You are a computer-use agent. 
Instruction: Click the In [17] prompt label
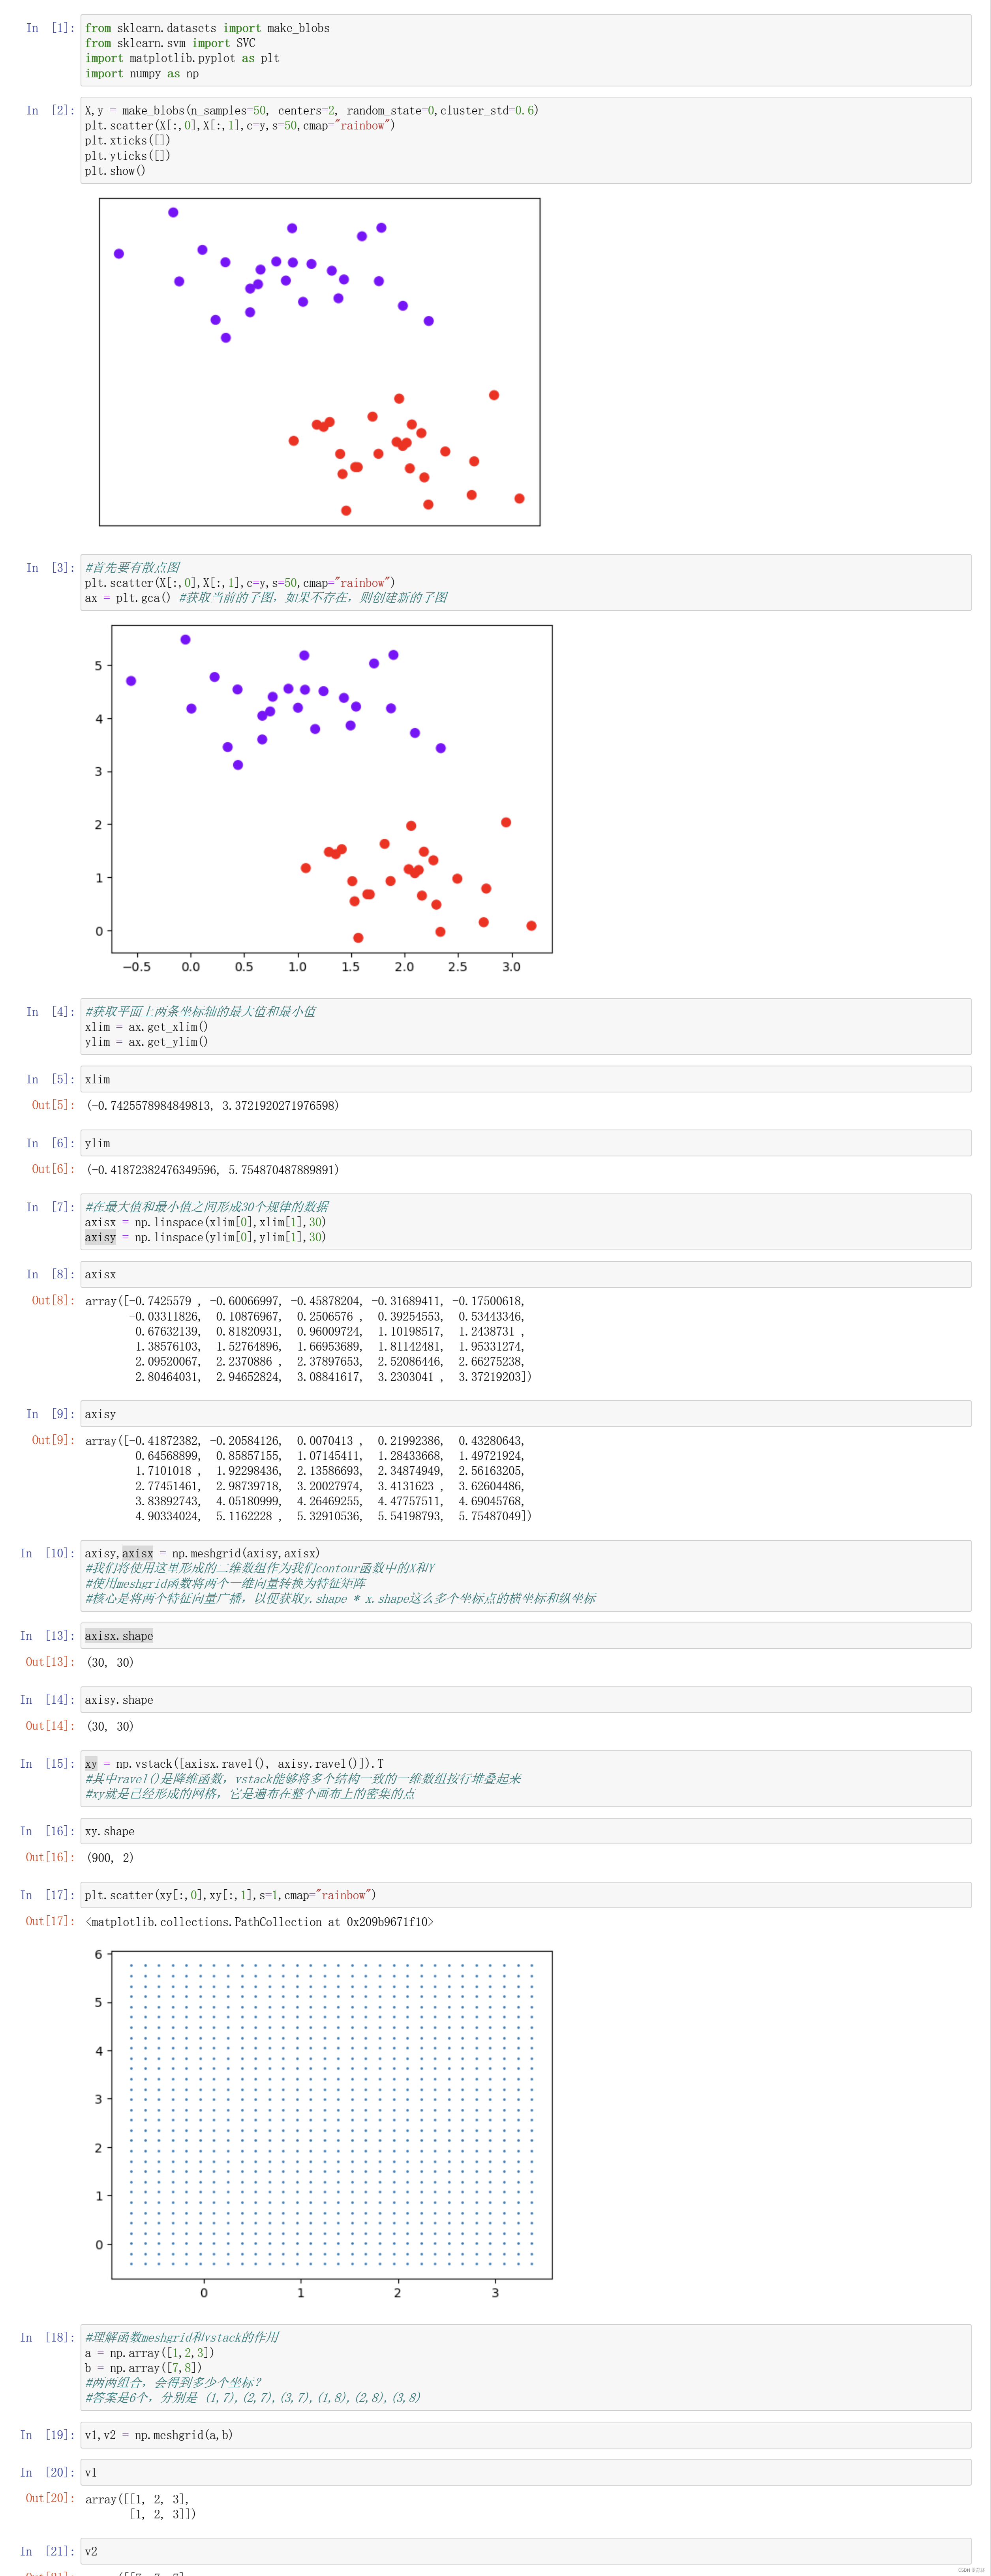point(47,1895)
